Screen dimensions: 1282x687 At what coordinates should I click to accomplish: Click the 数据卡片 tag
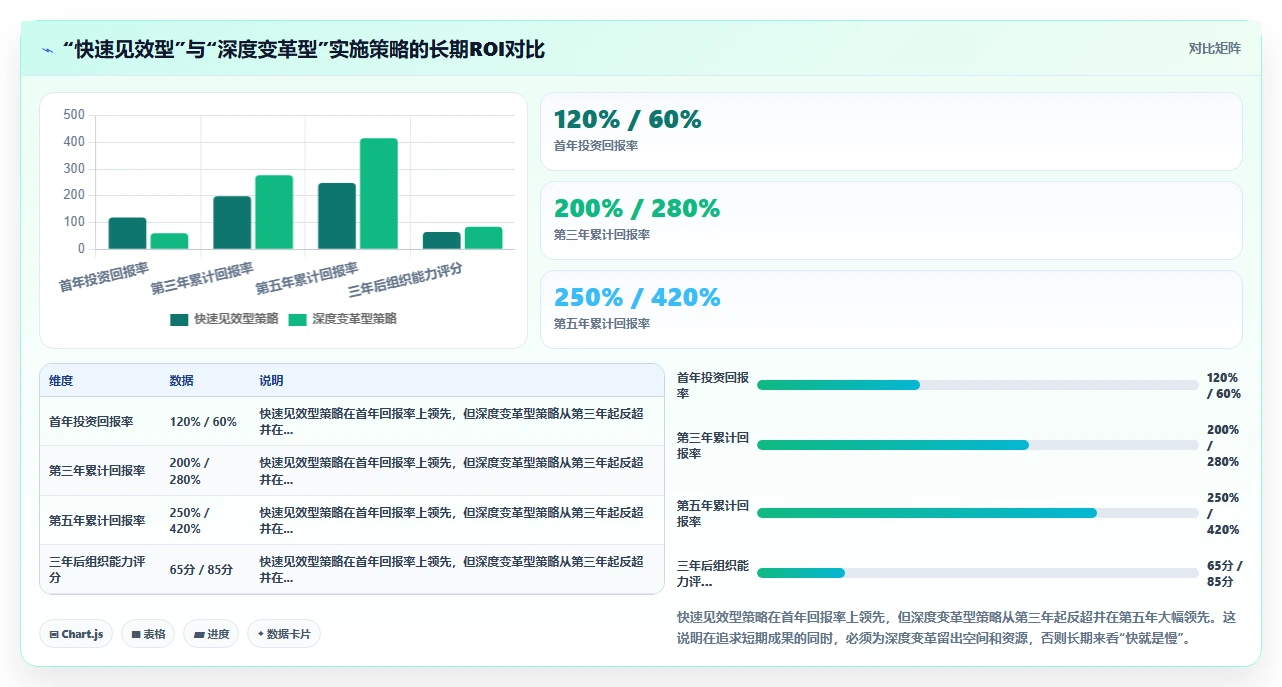(284, 634)
